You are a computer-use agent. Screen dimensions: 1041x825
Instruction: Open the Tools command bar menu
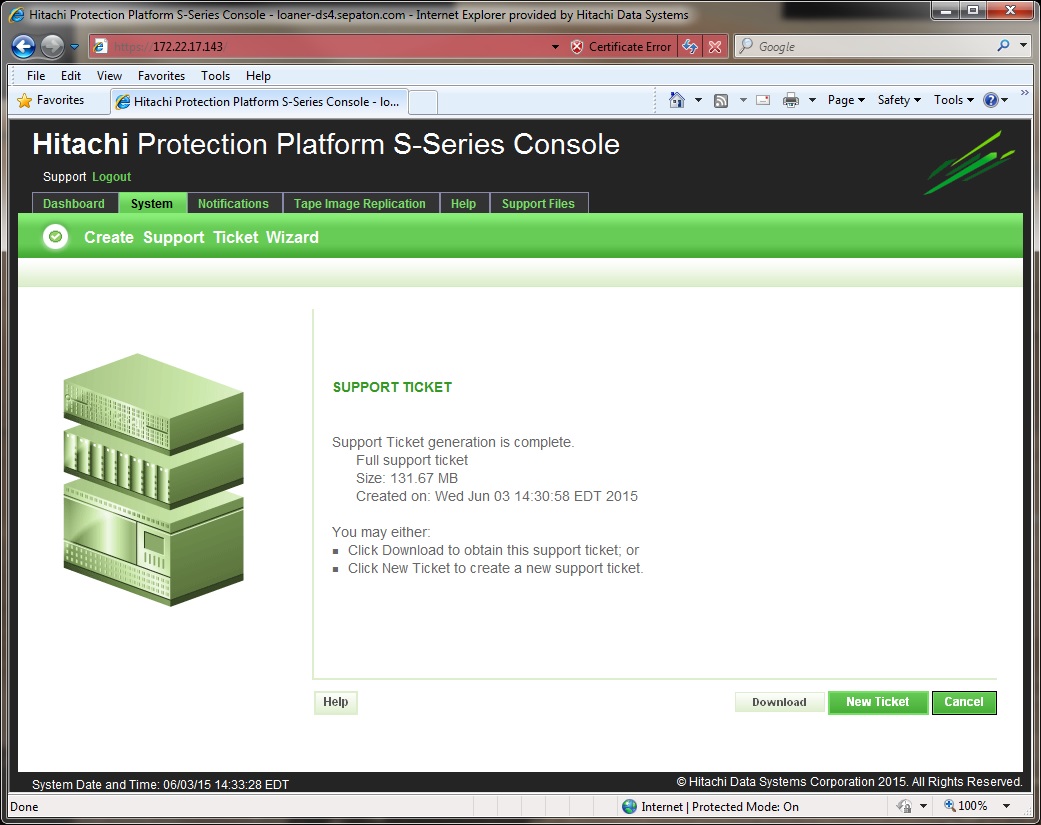[953, 100]
